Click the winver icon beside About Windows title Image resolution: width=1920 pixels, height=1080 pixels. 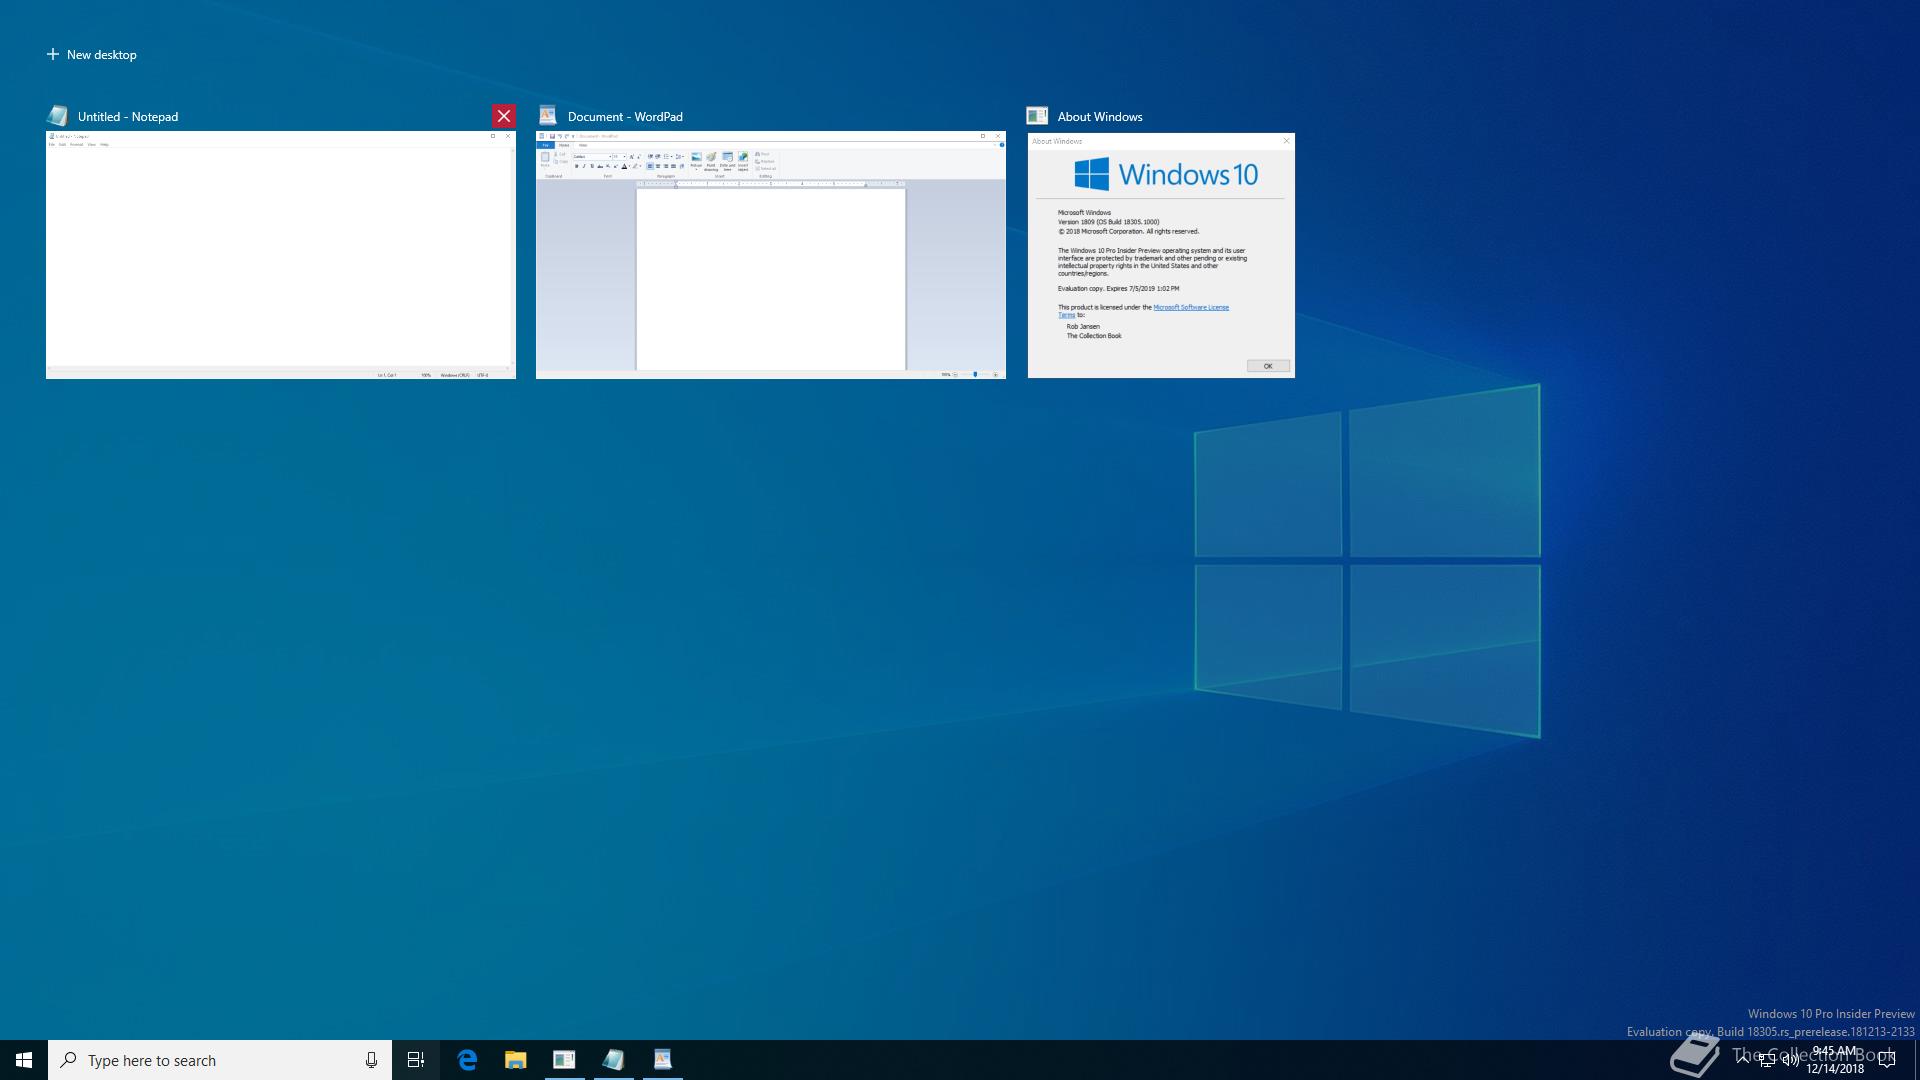click(1037, 116)
